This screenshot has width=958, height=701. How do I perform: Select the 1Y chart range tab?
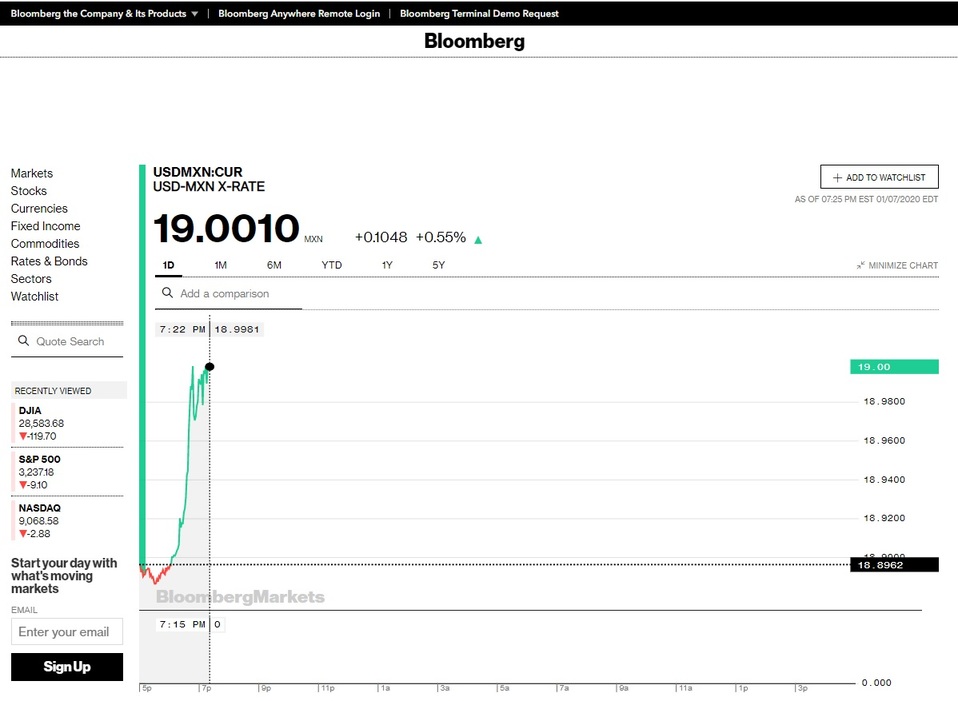[x=387, y=265]
